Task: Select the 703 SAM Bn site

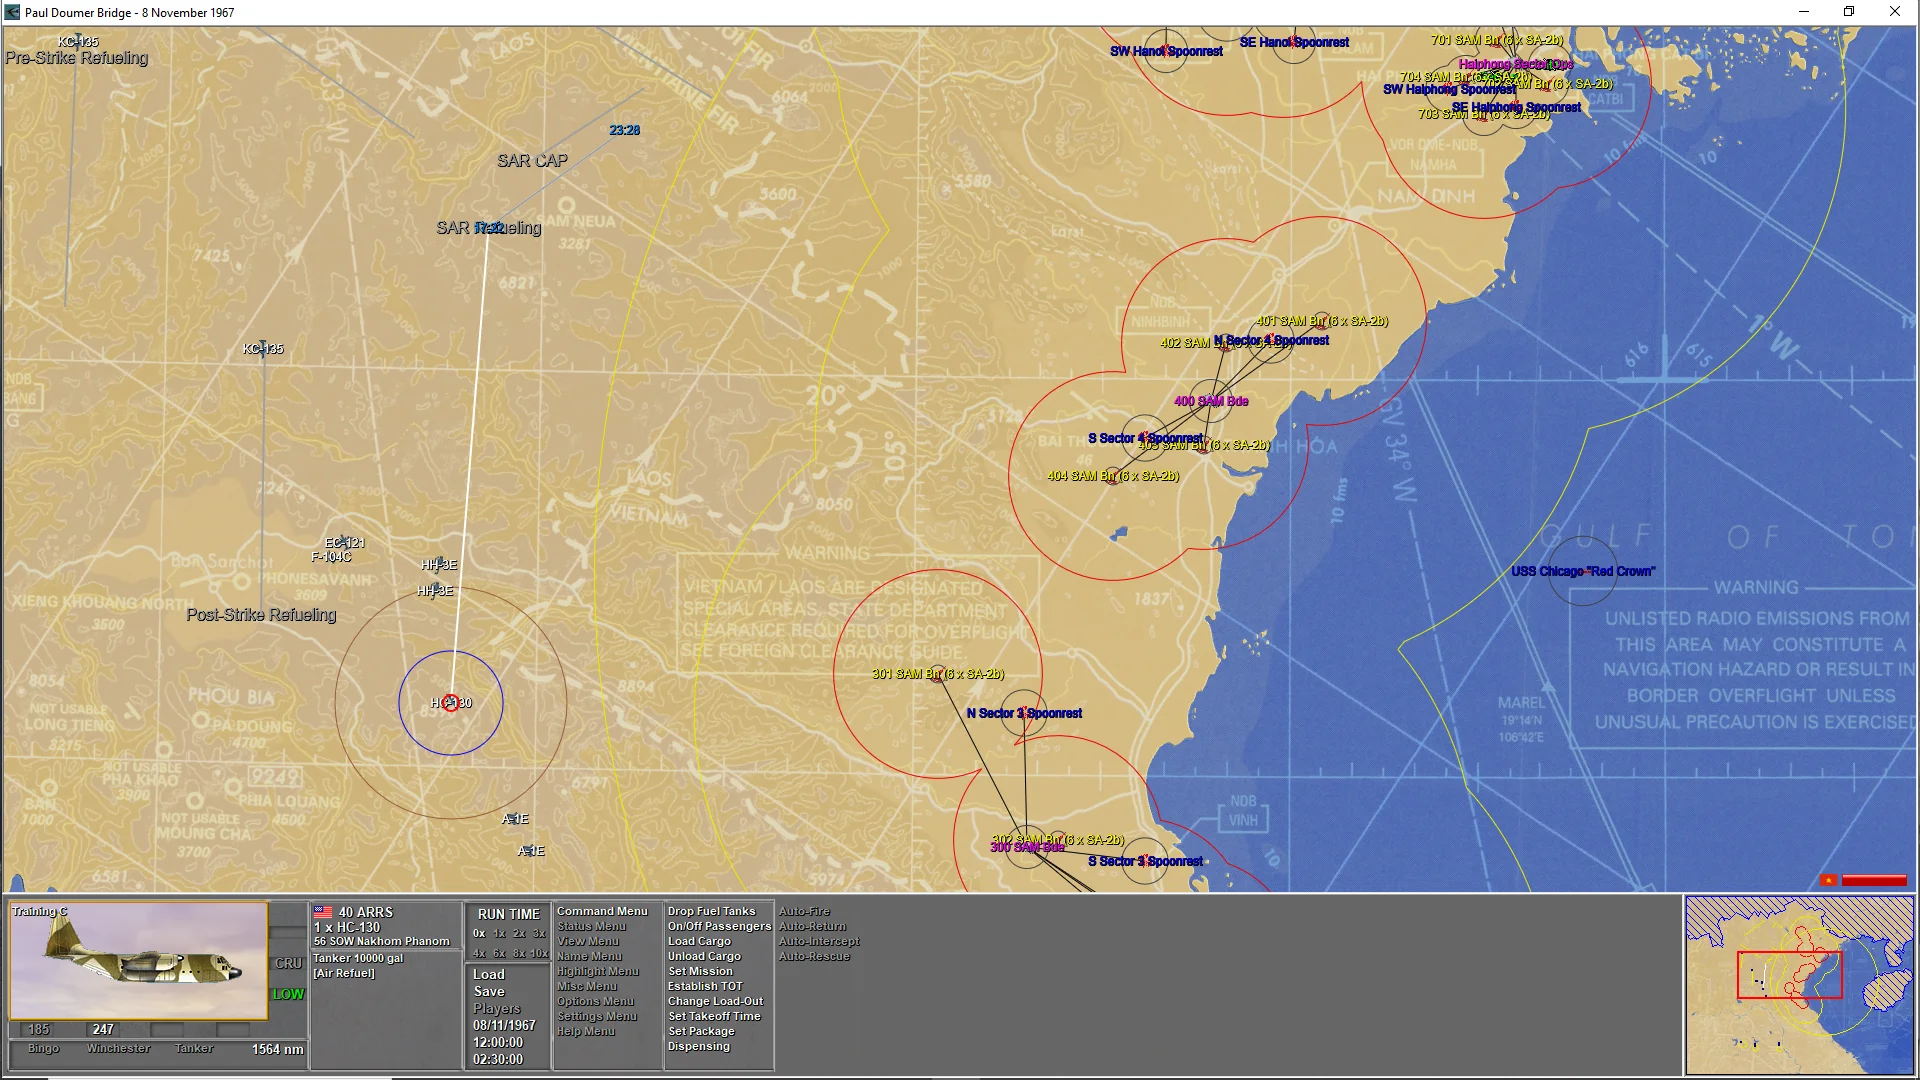Action: coord(1483,114)
